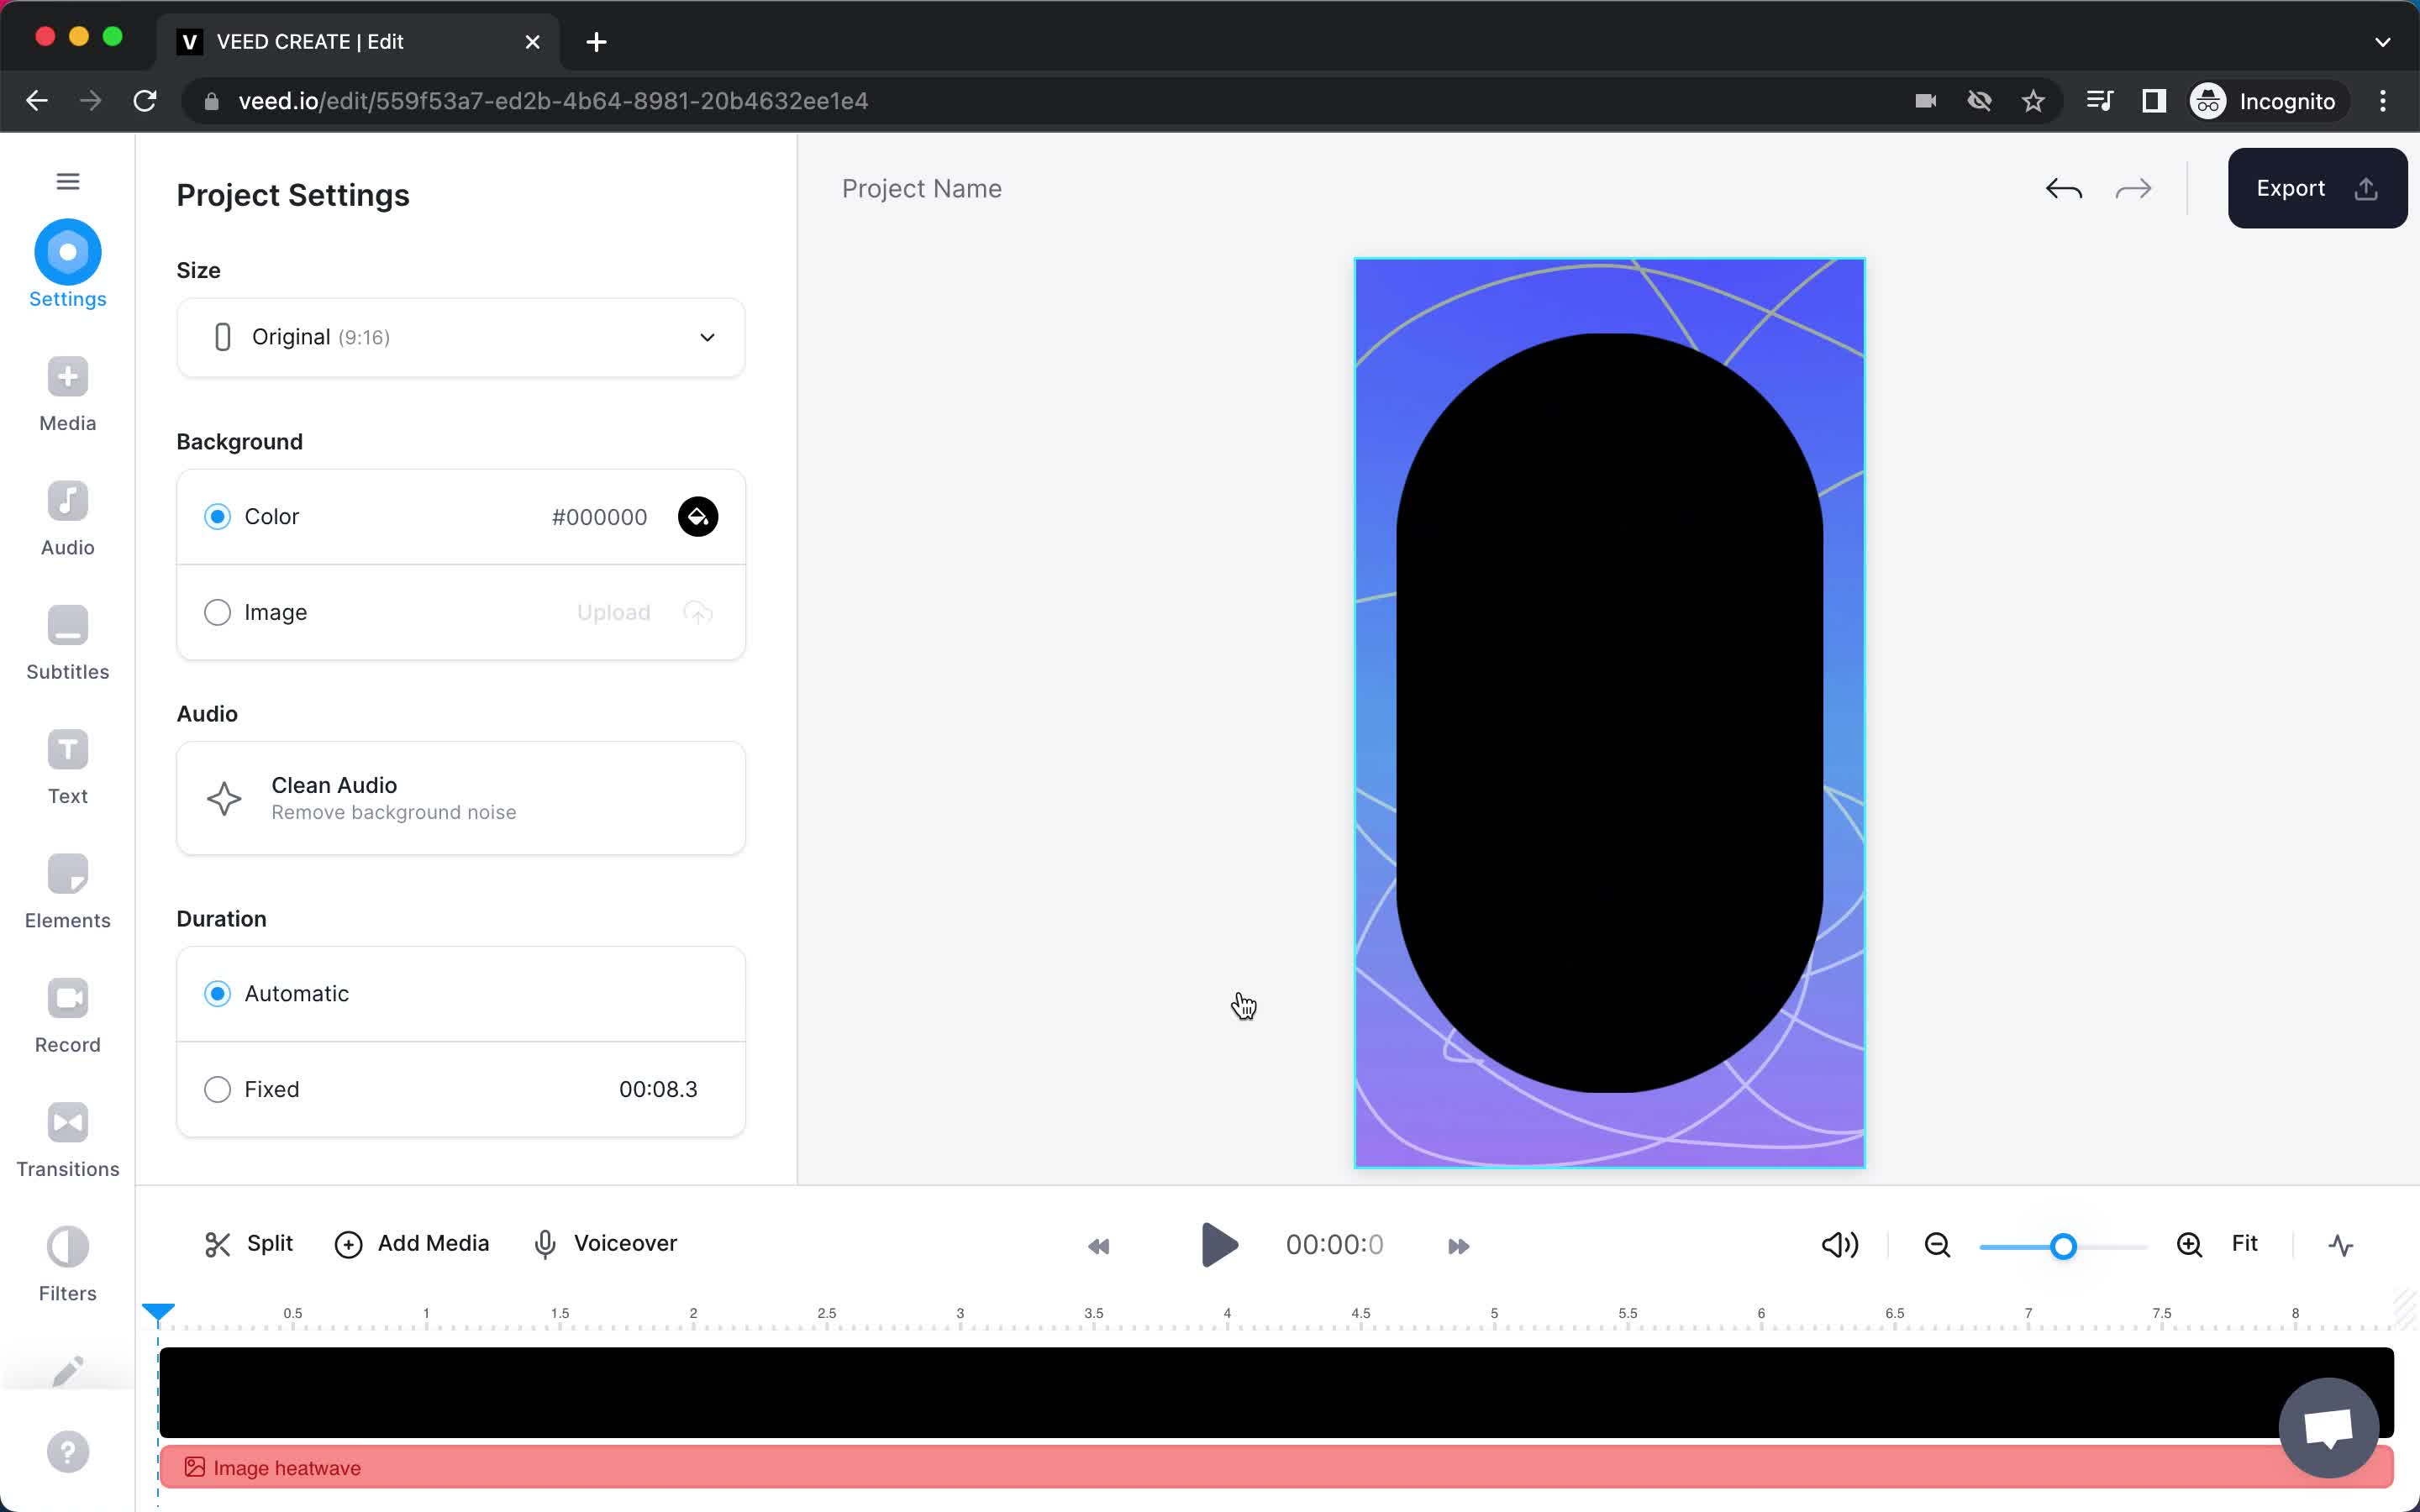Open the live chat bubble
Viewport: 2420px width, 1512px height.
click(2328, 1428)
